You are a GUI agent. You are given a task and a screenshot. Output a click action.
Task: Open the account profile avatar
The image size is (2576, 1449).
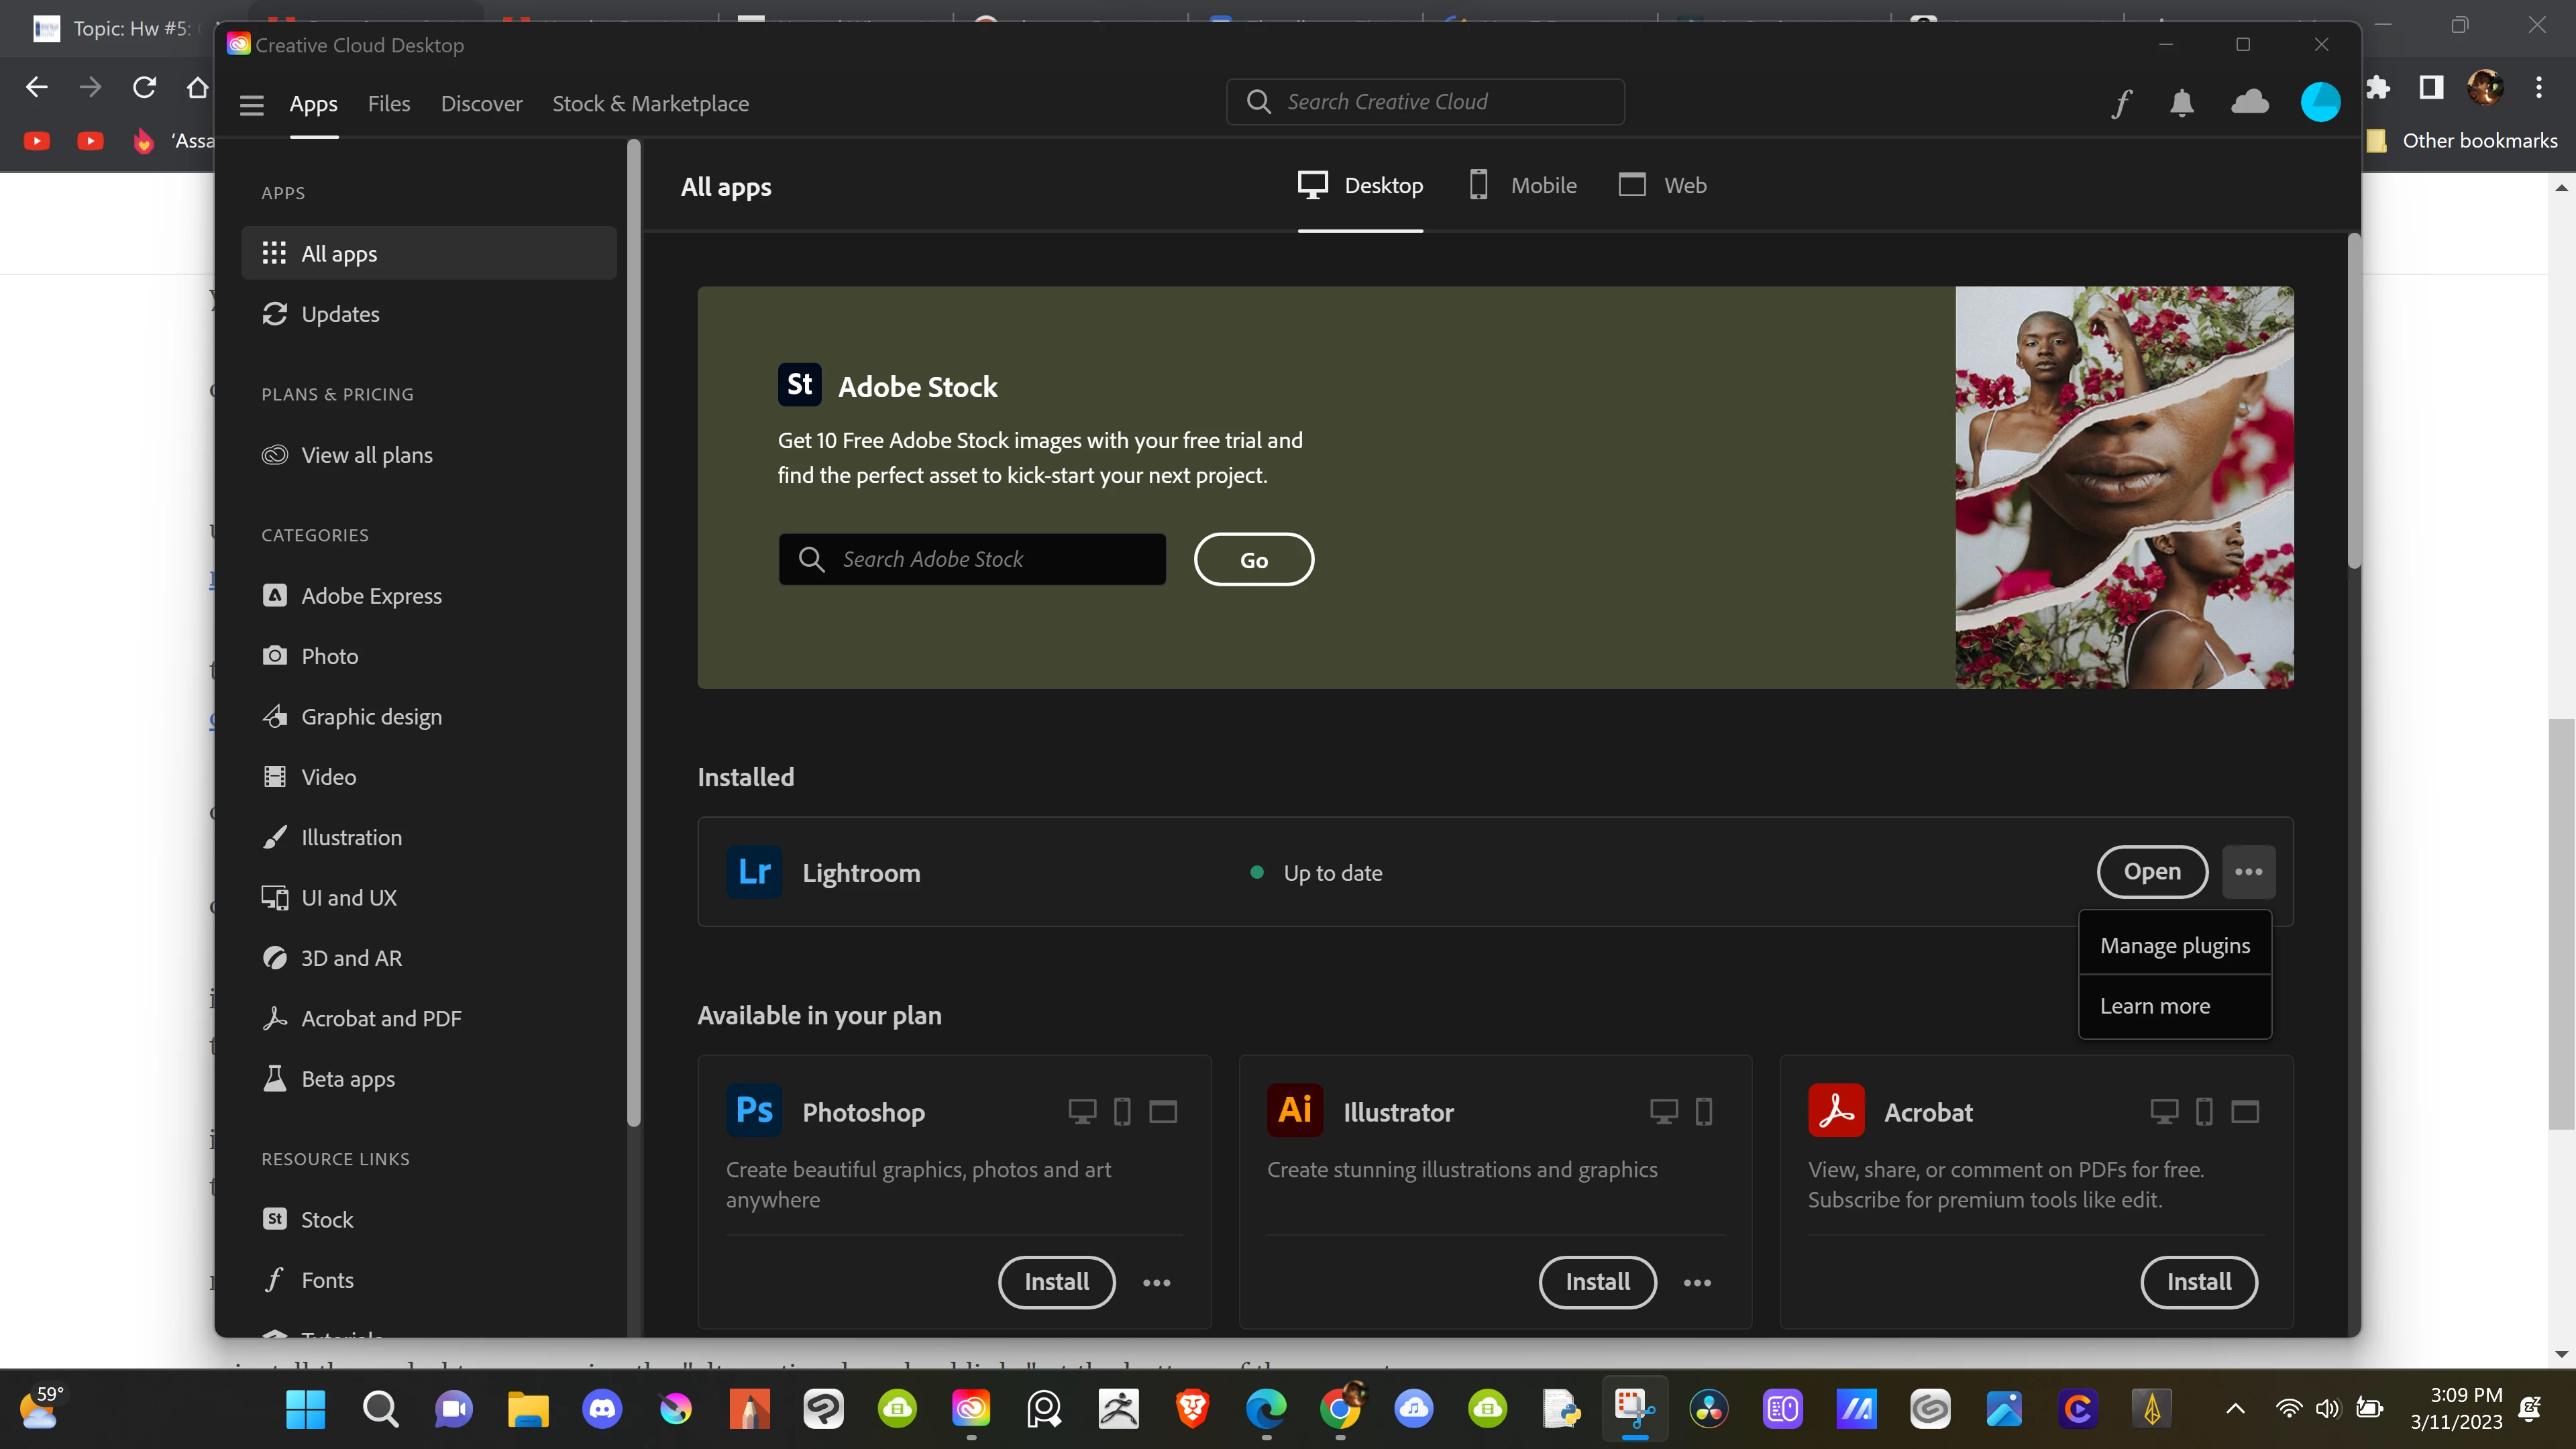[x=2320, y=102]
